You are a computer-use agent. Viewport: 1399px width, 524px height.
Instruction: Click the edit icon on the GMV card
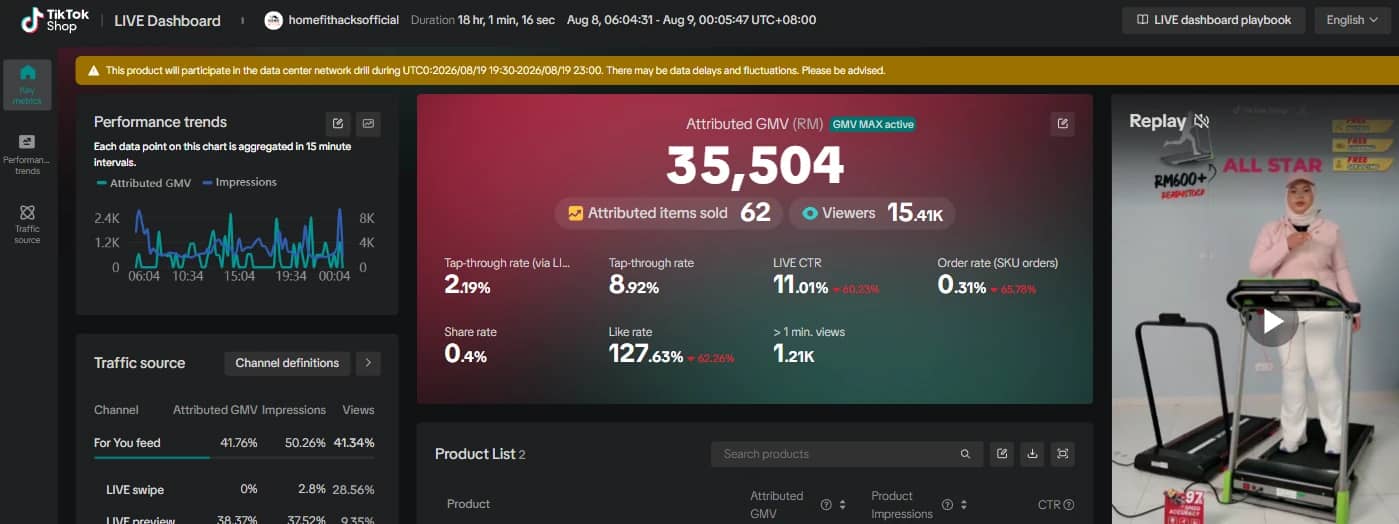point(1063,124)
